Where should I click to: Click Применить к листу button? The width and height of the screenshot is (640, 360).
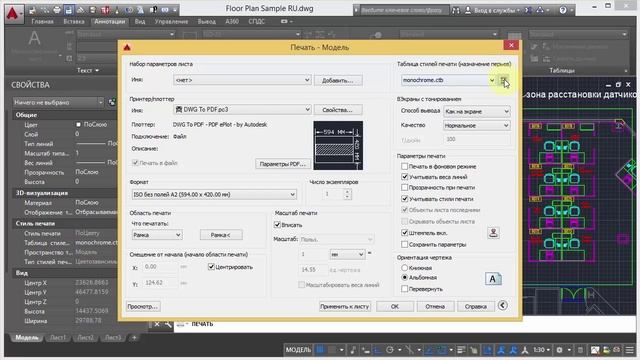tap(345, 306)
